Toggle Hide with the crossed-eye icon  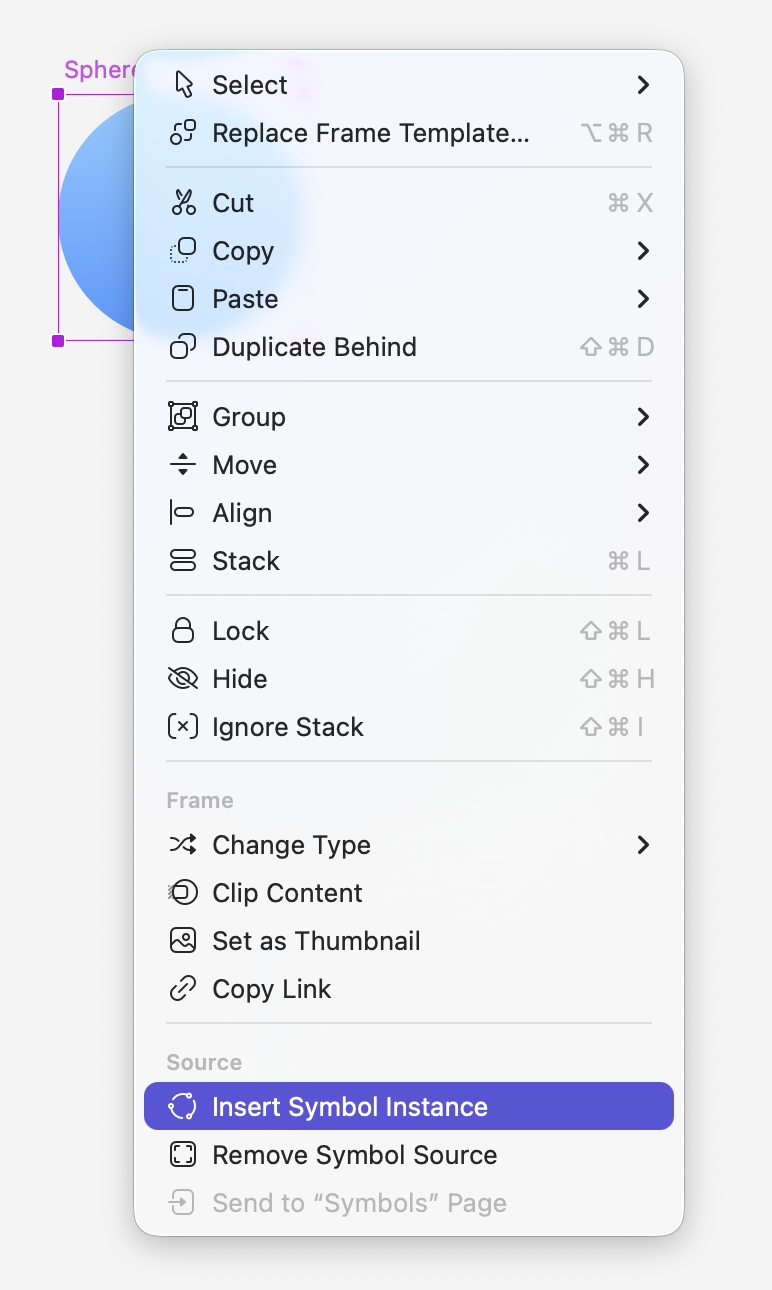click(183, 679)
